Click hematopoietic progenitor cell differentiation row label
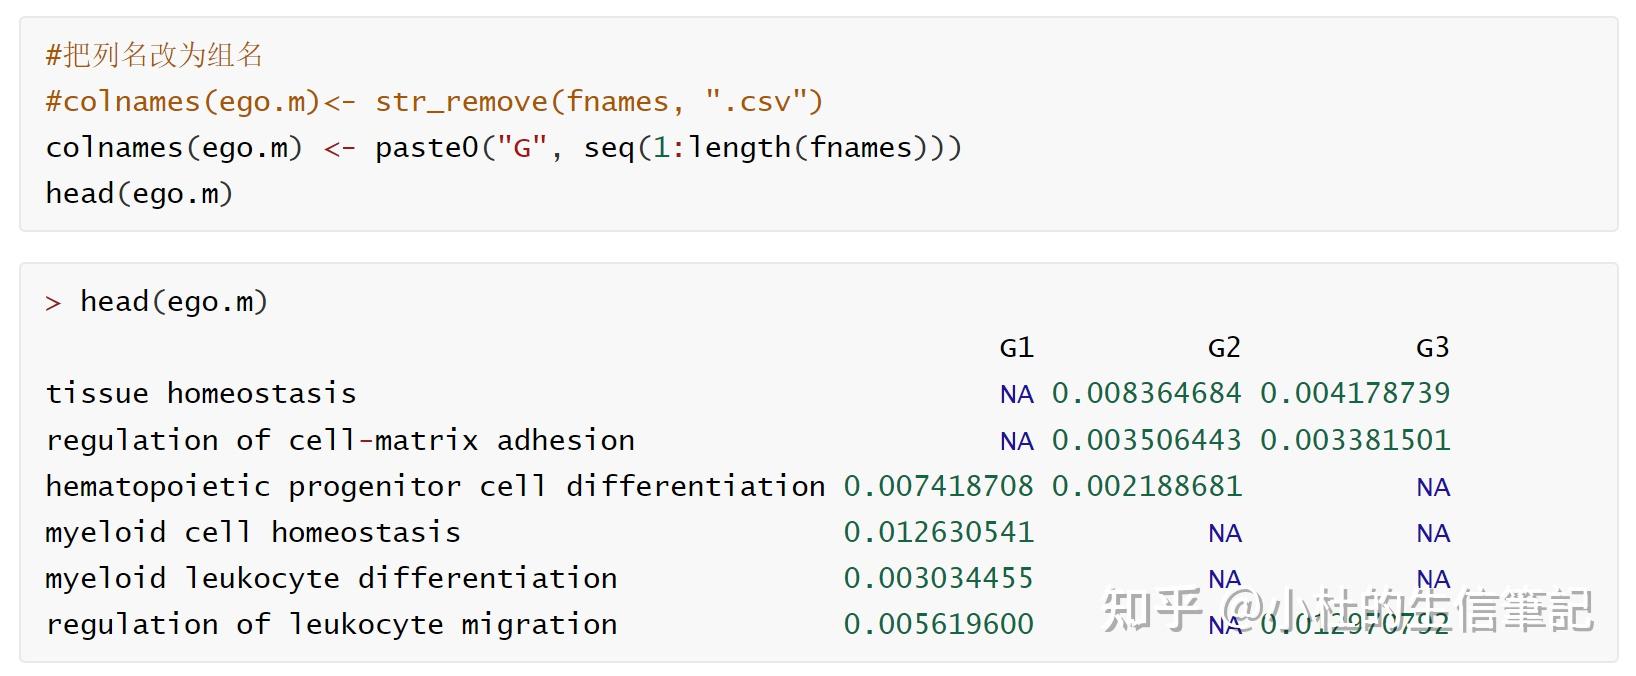 [x=435, y=486]
